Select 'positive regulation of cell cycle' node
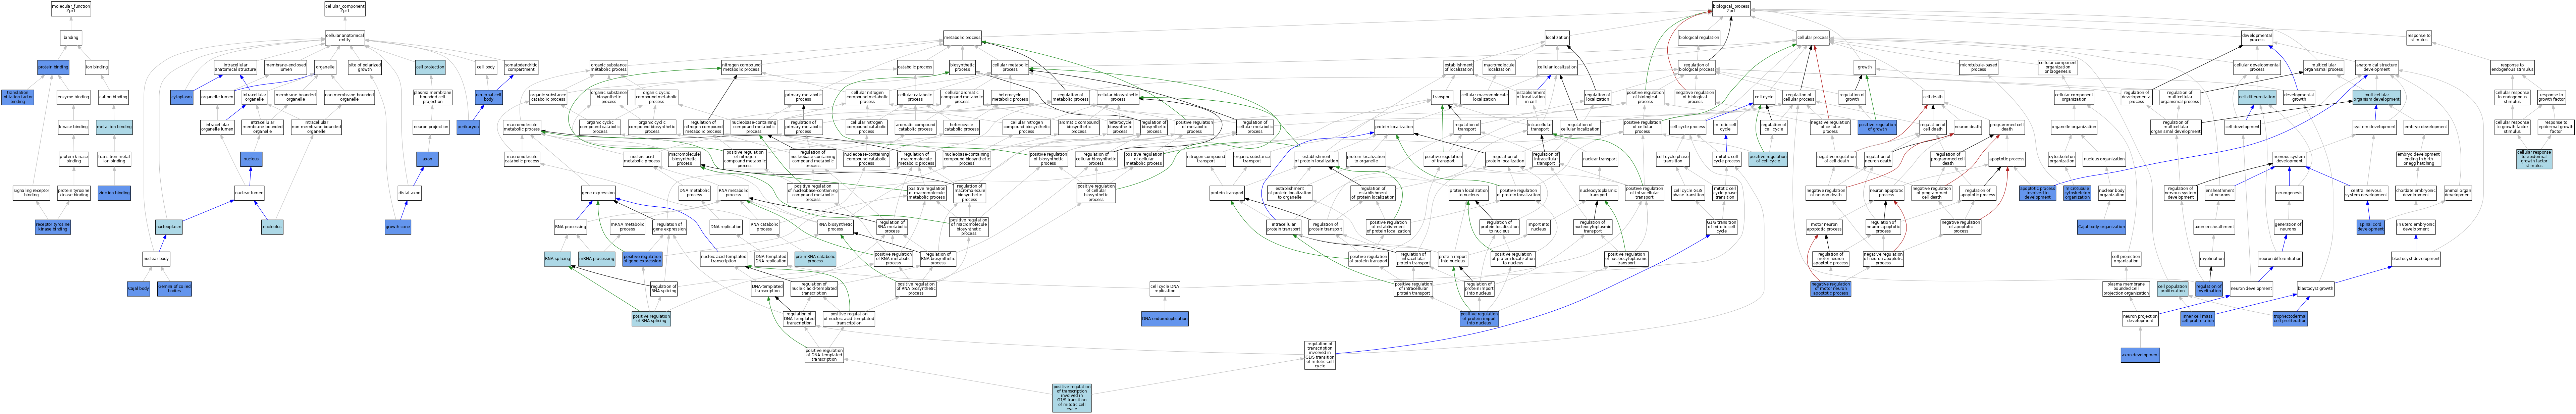Screen dimensions: 2576x414 [x=1768, y=159]
